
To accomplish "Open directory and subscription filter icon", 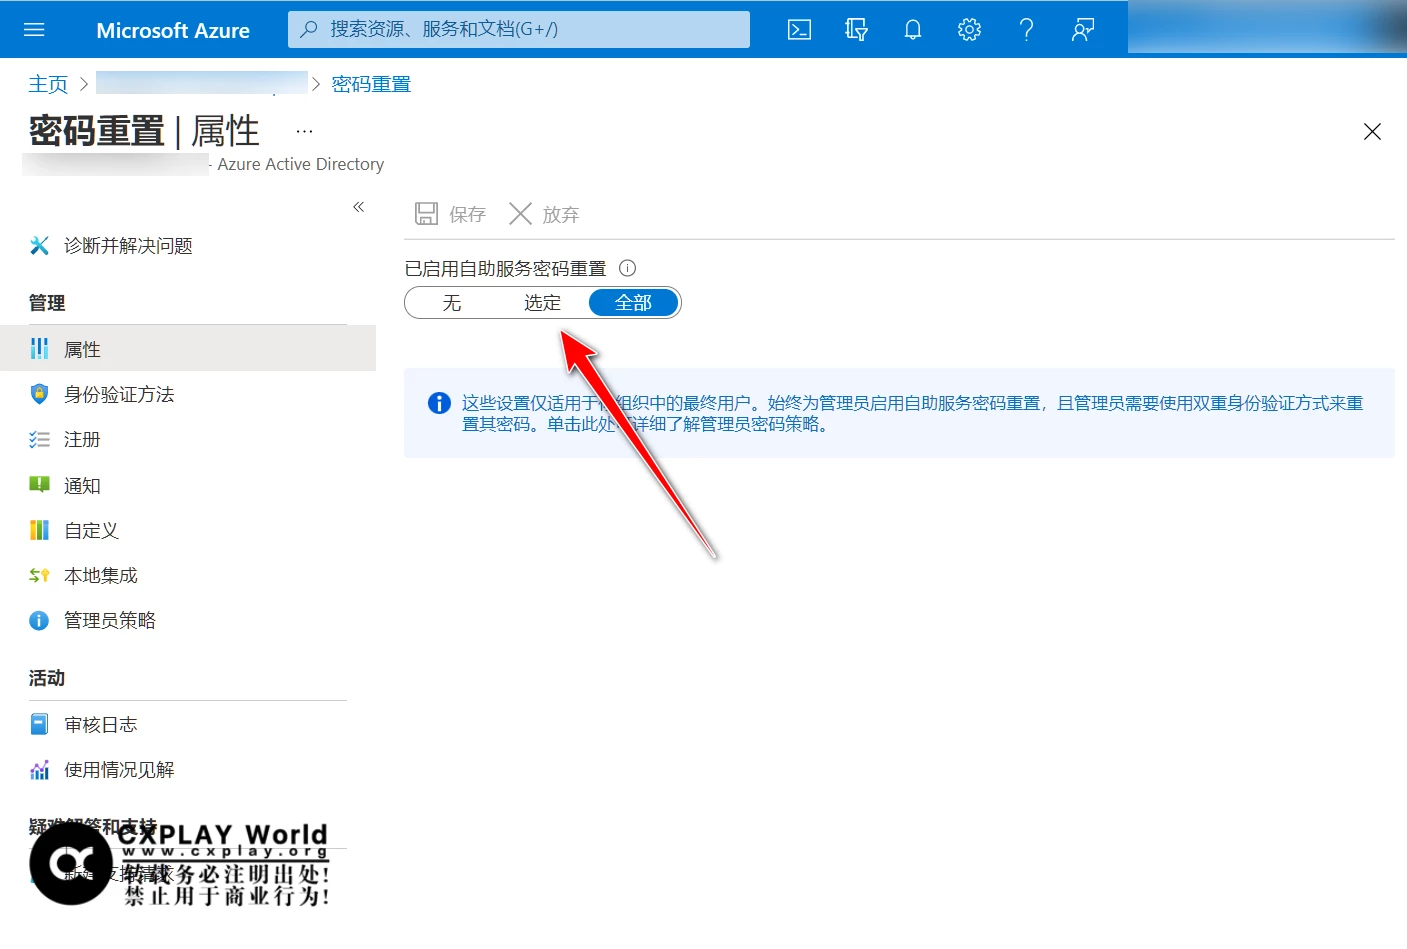I will 856,30.
